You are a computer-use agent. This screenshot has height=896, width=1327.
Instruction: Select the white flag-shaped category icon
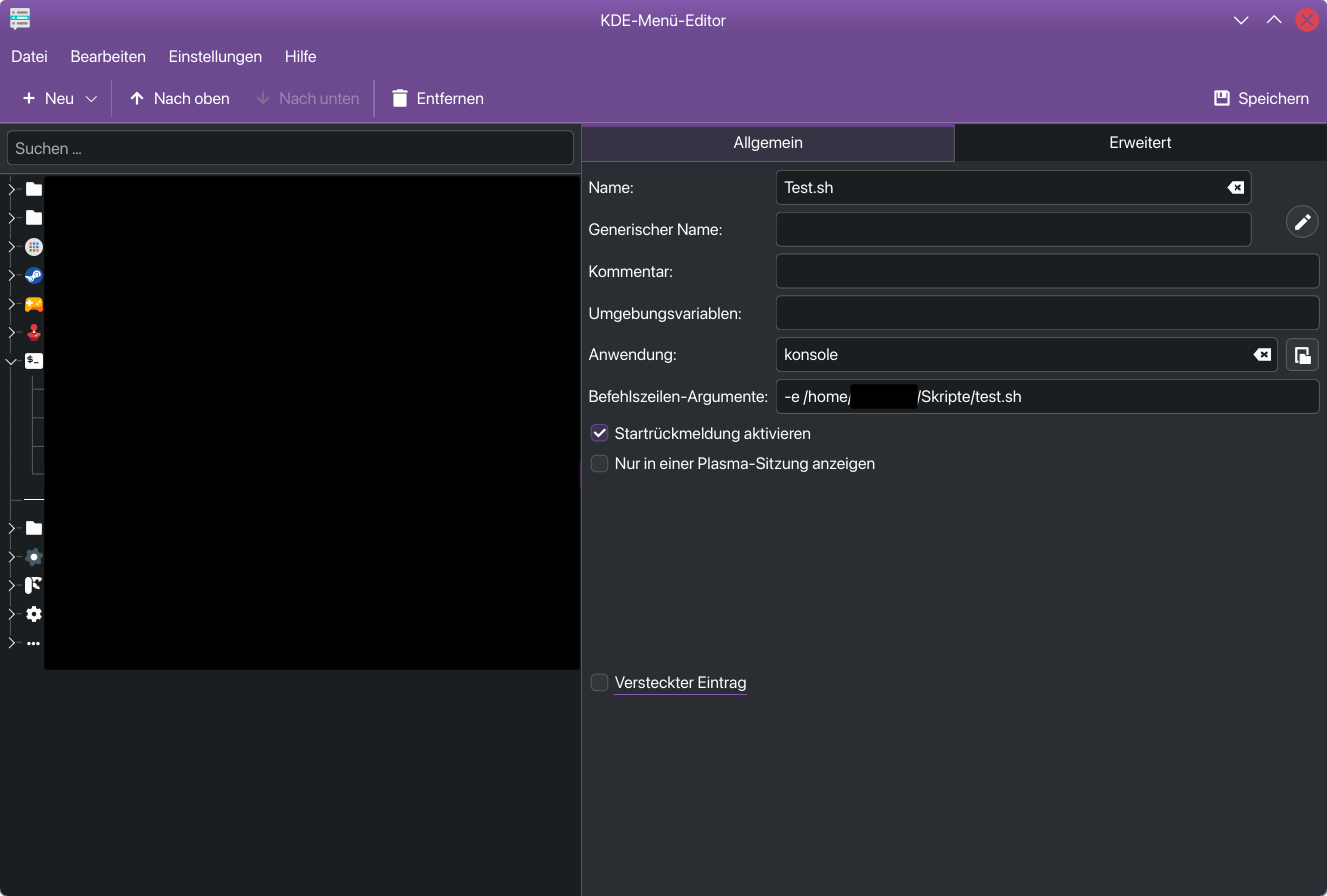(x=34, y=586)
